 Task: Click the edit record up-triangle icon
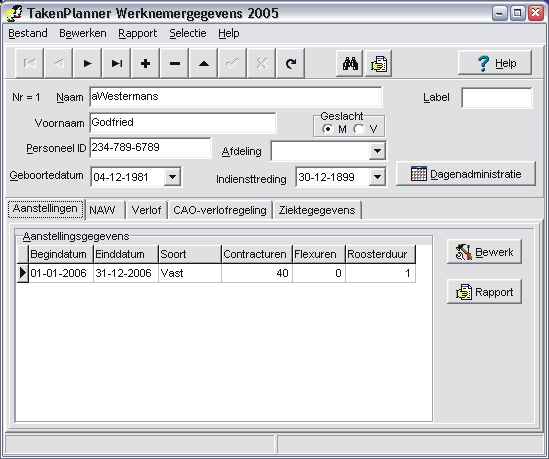pos(203,63)
